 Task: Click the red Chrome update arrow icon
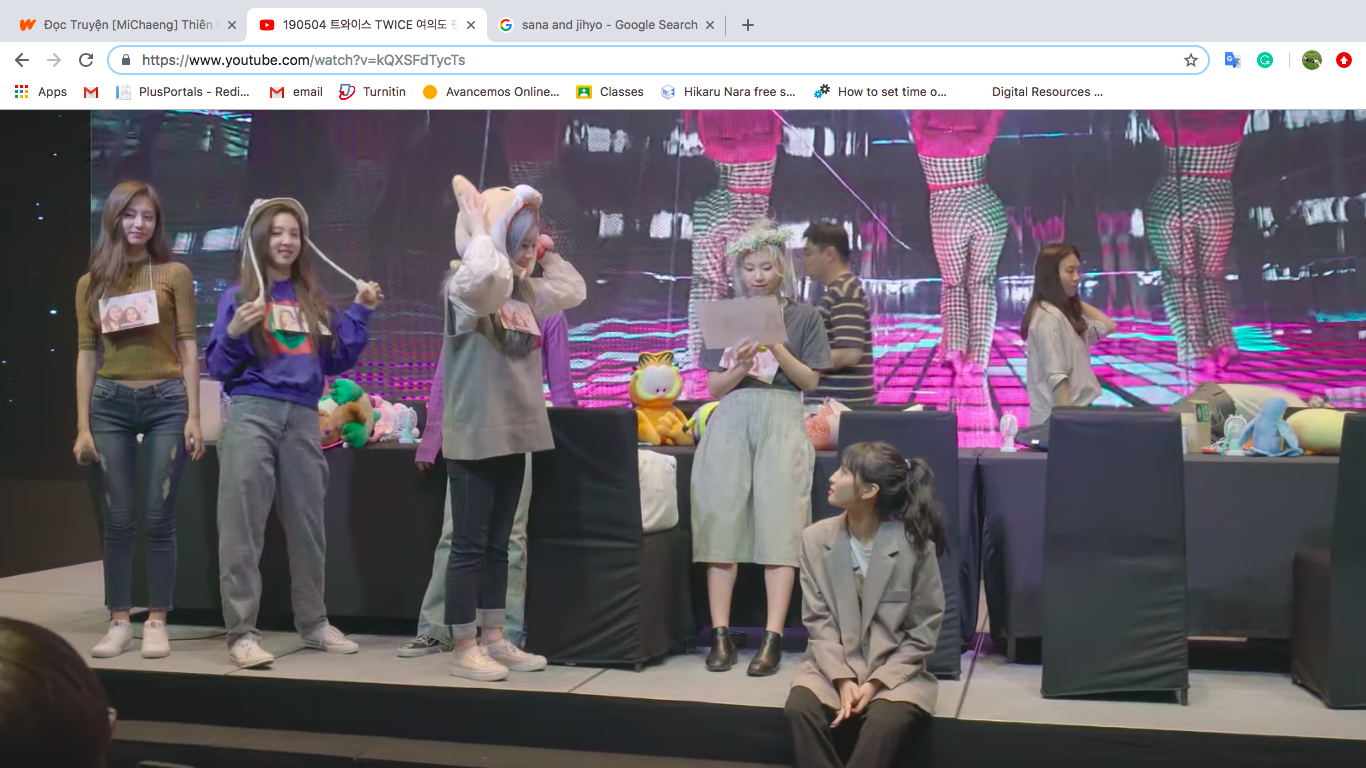1344,60
